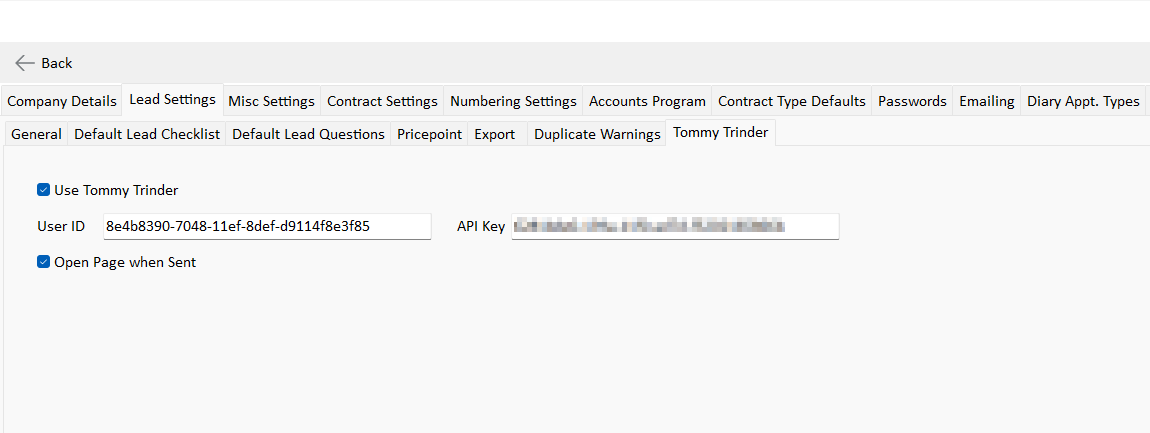Select the Lead Settings tab

[x=172, y=100]
